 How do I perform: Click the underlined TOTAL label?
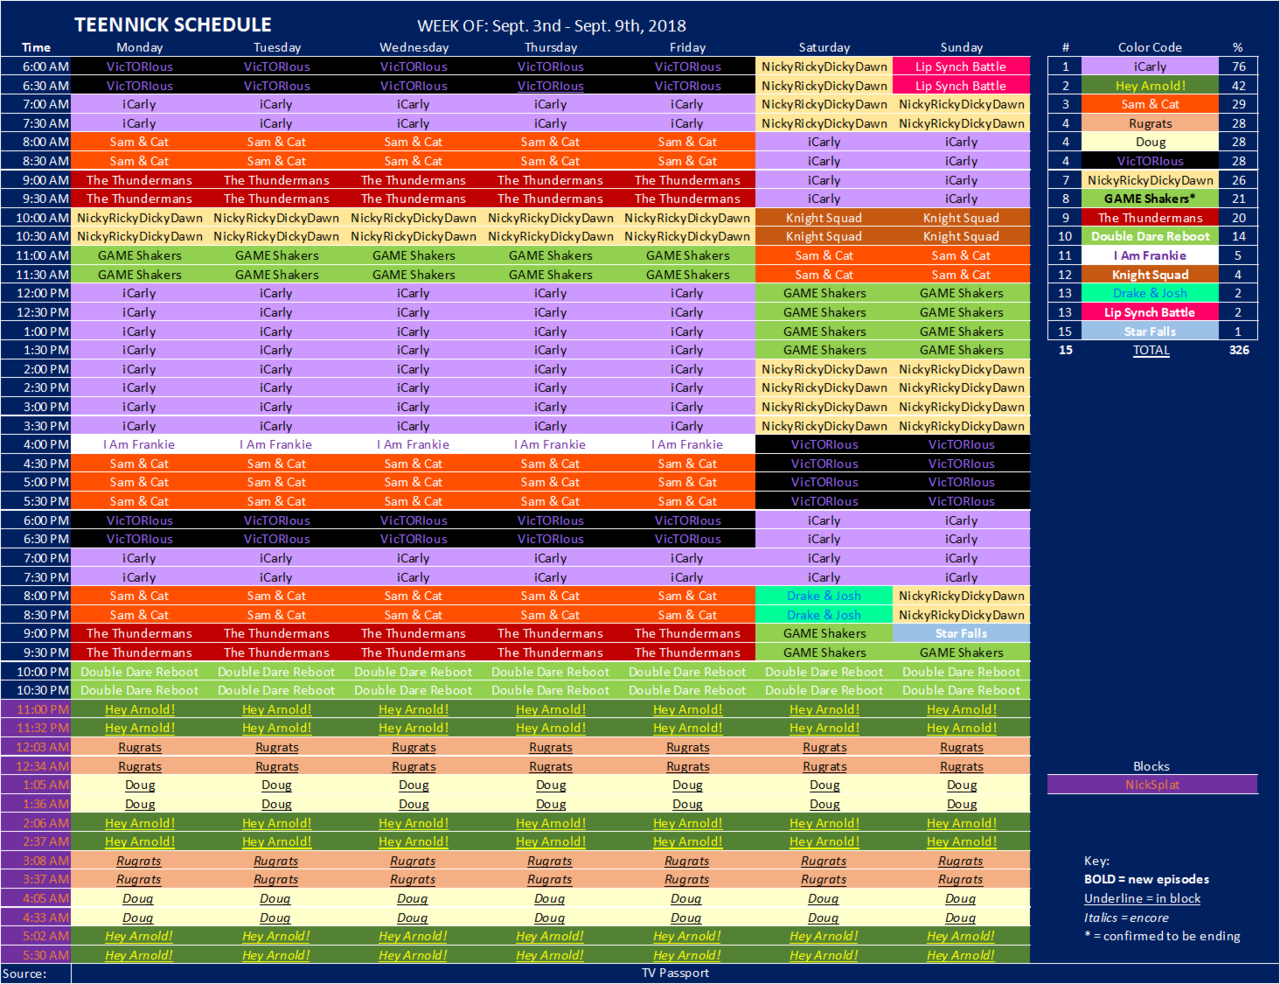(1150, 350)
